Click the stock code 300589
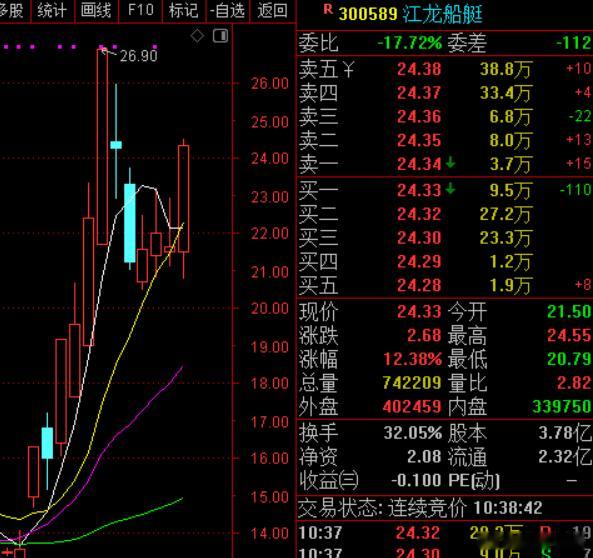This screenshot has width=593, height=558. [x=368, y=15]
